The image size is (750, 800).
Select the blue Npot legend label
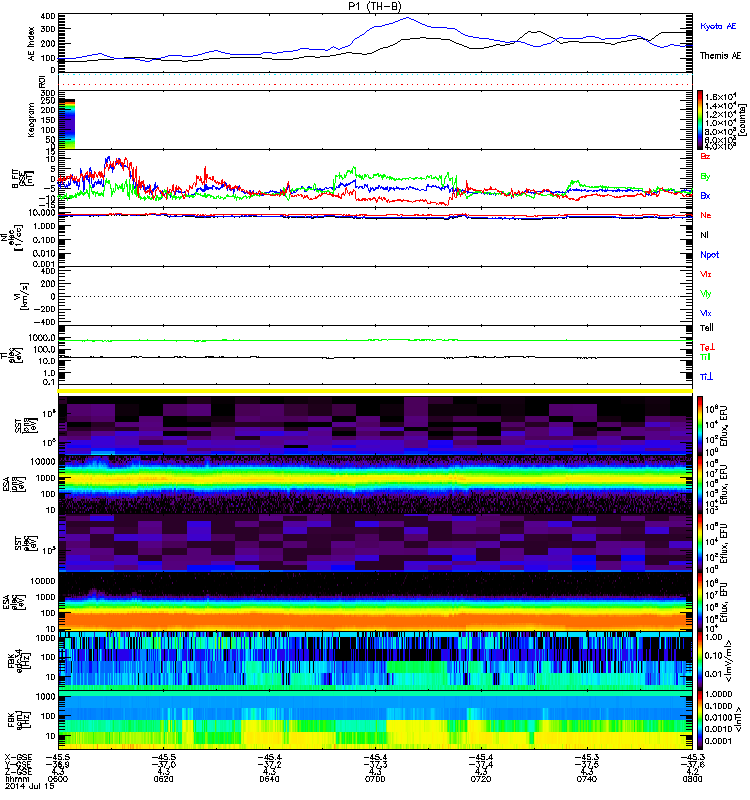pyautogui.click(x=710, y=255)
